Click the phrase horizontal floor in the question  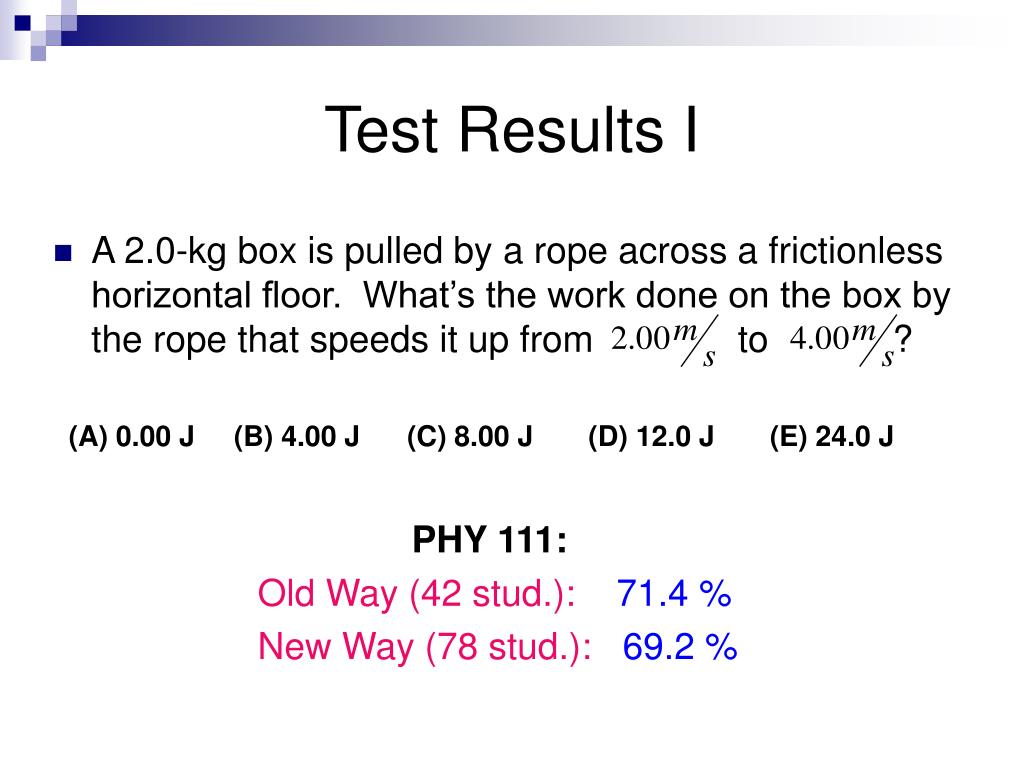(216, 295)
